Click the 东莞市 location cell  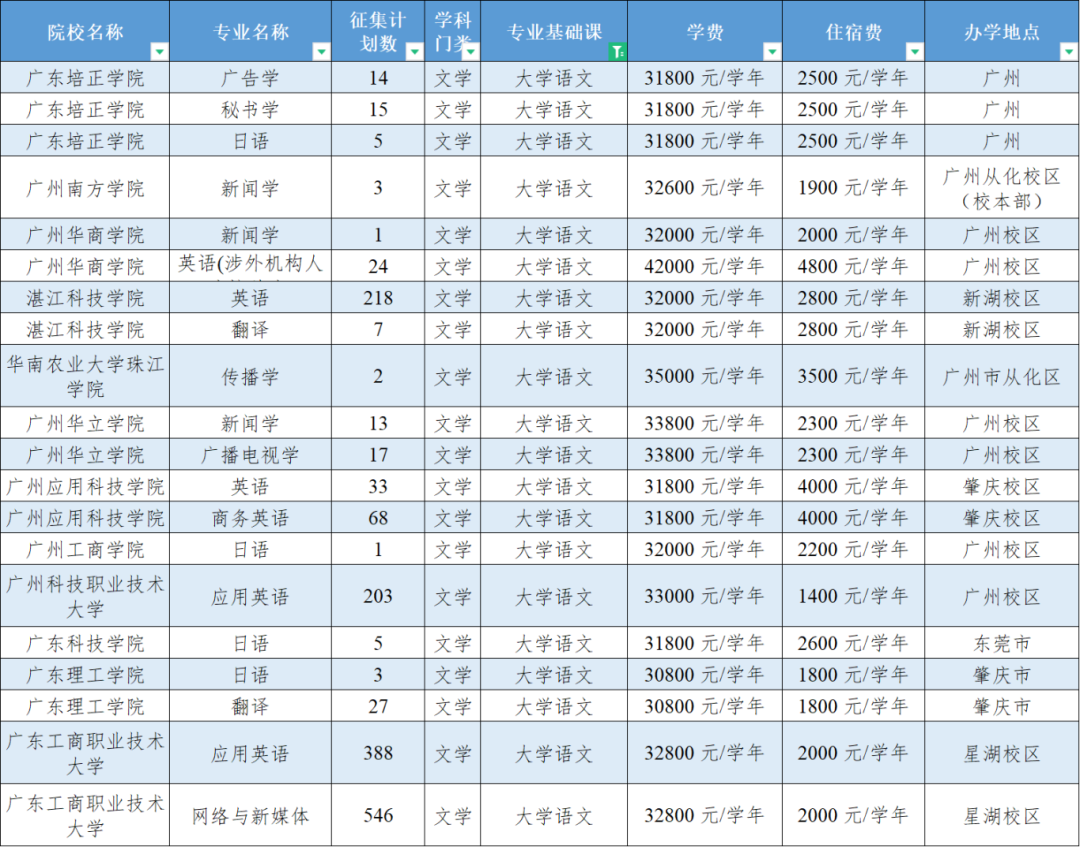pos(1002,642)
